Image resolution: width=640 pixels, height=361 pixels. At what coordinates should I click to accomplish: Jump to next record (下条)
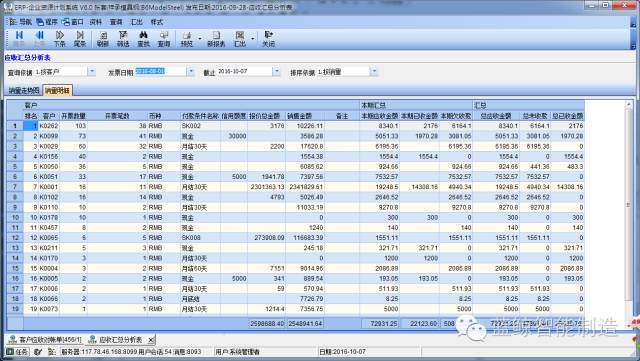pyautogui.click(x=60, y=39)
